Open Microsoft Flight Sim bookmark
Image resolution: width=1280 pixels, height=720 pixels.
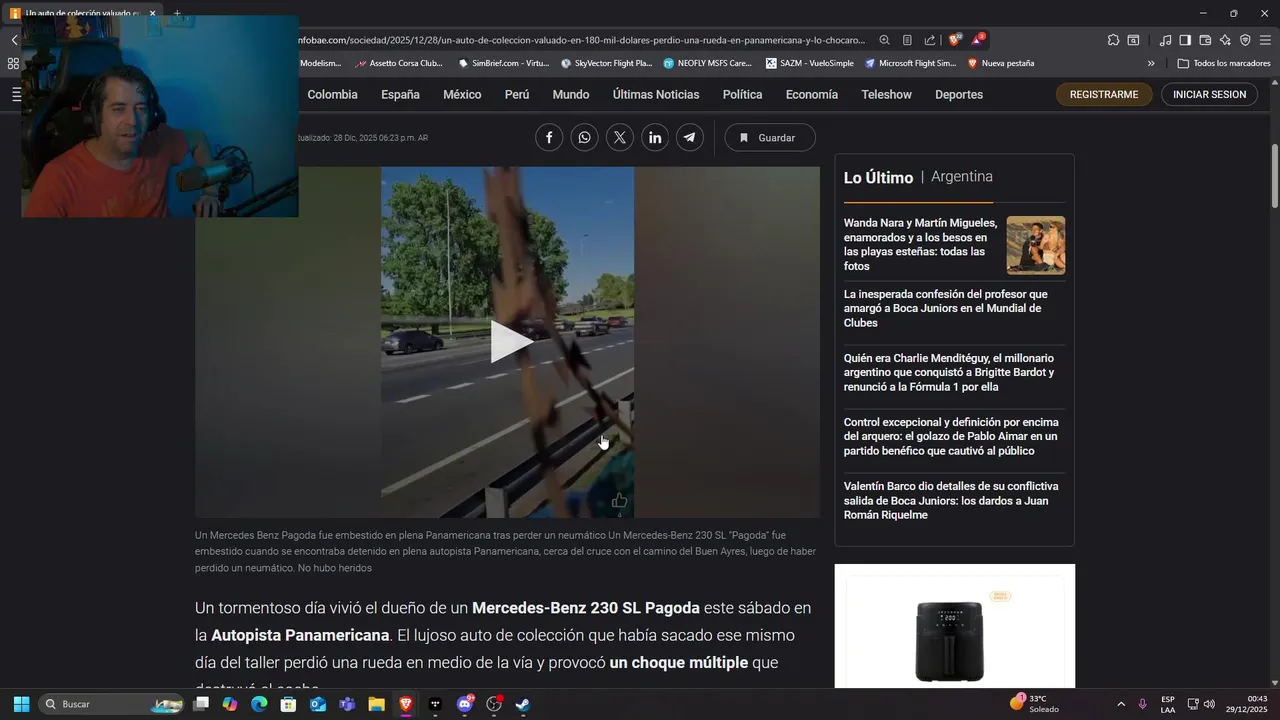tap(911, 63)
